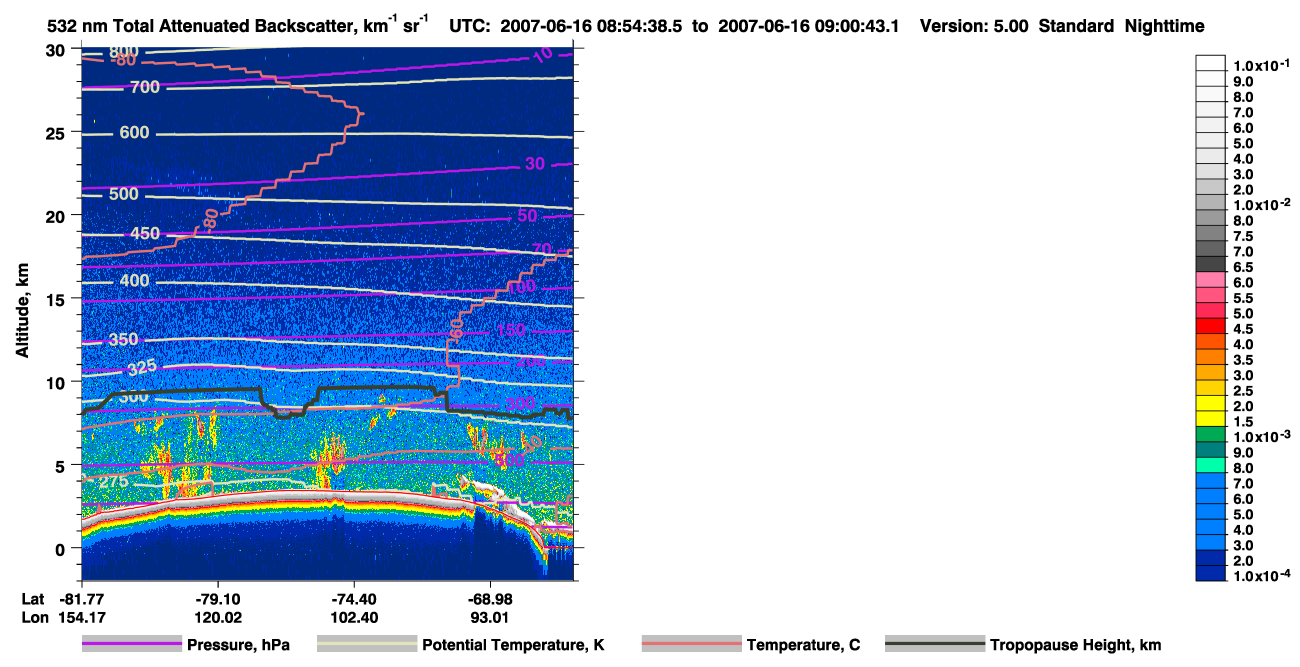Click the 7.5 colorbar label
This screenshot has width=1300, height=667.
coord(1244,236)
